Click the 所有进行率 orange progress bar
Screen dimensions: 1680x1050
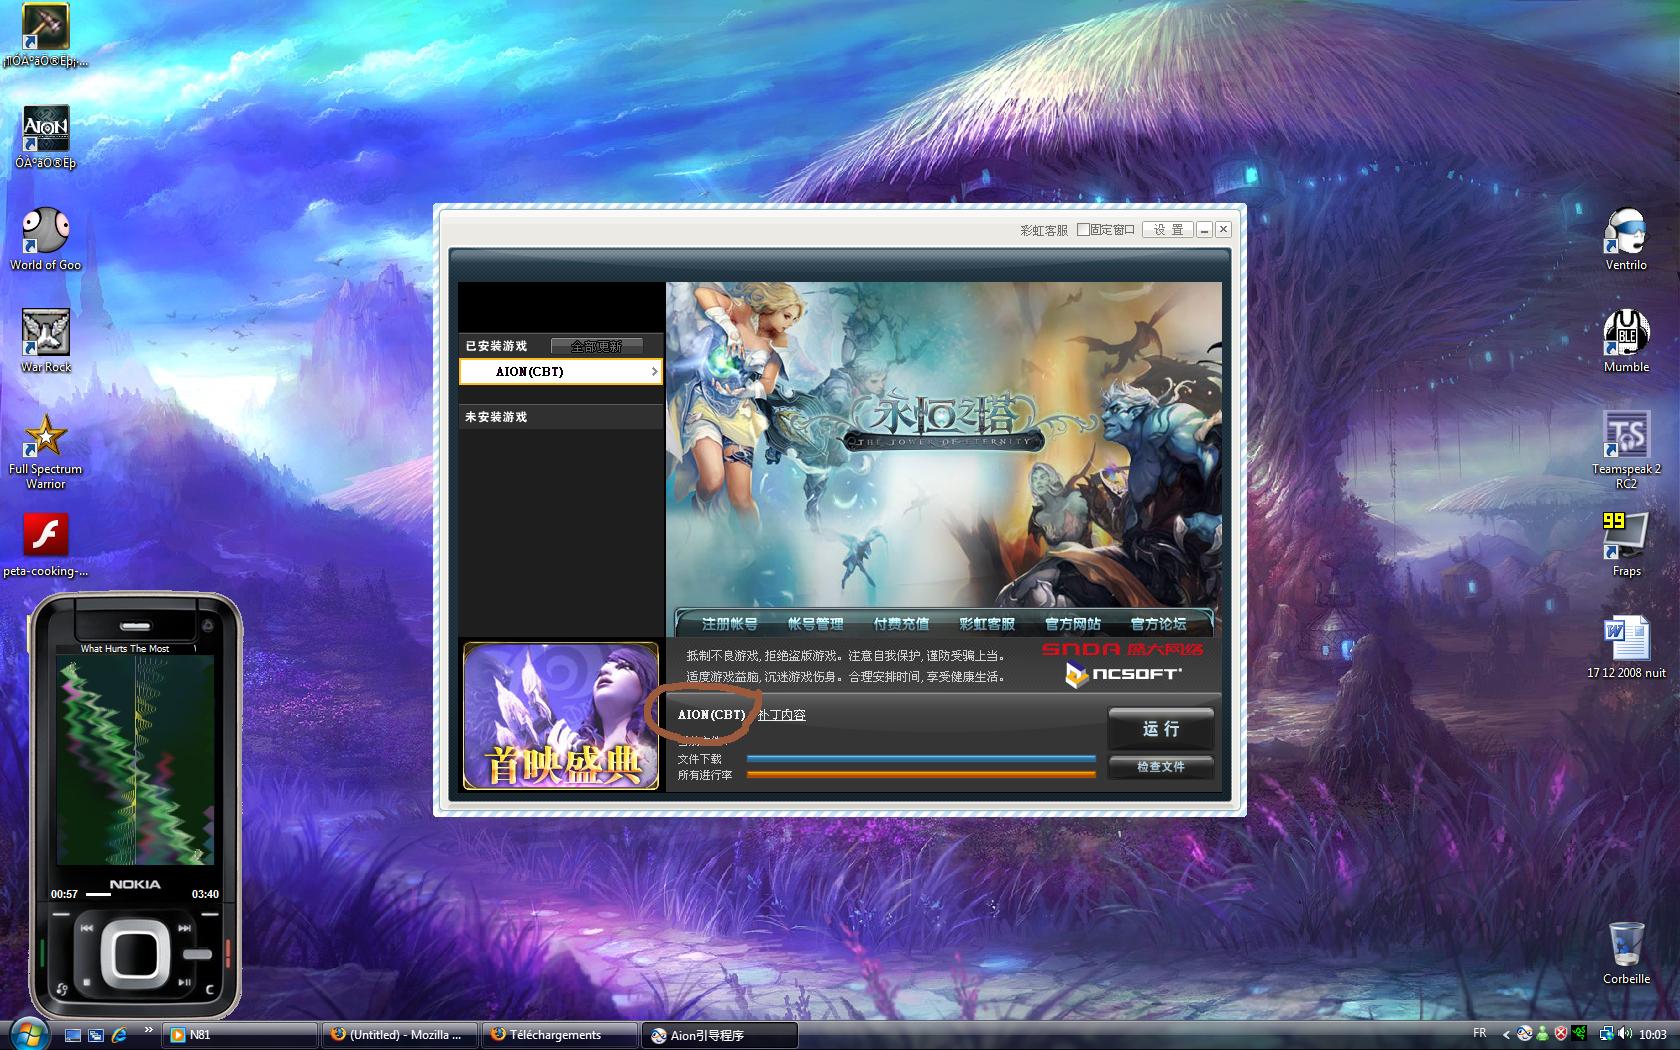coord(921,775)
